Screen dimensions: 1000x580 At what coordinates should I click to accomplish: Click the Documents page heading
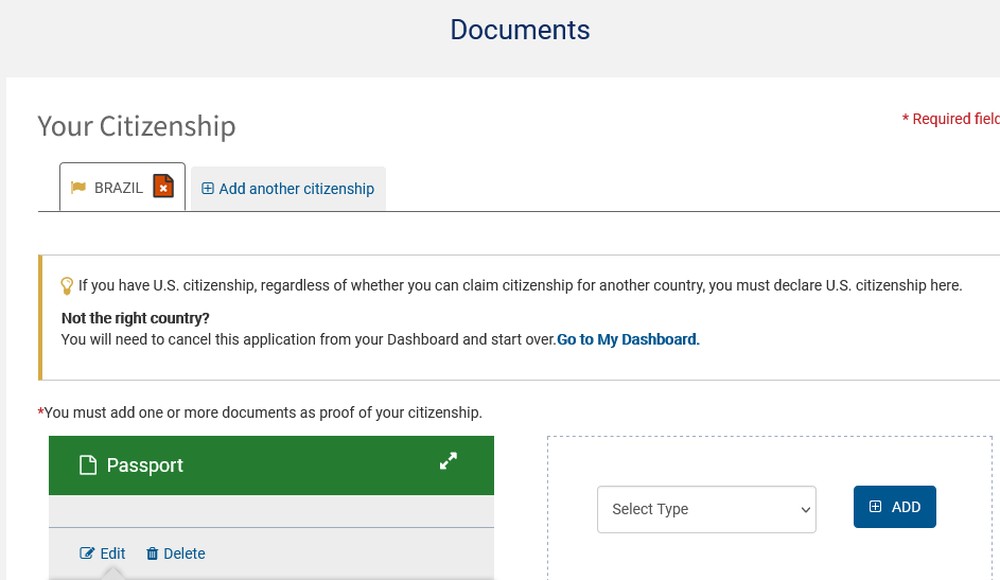[x=520, y=30]
